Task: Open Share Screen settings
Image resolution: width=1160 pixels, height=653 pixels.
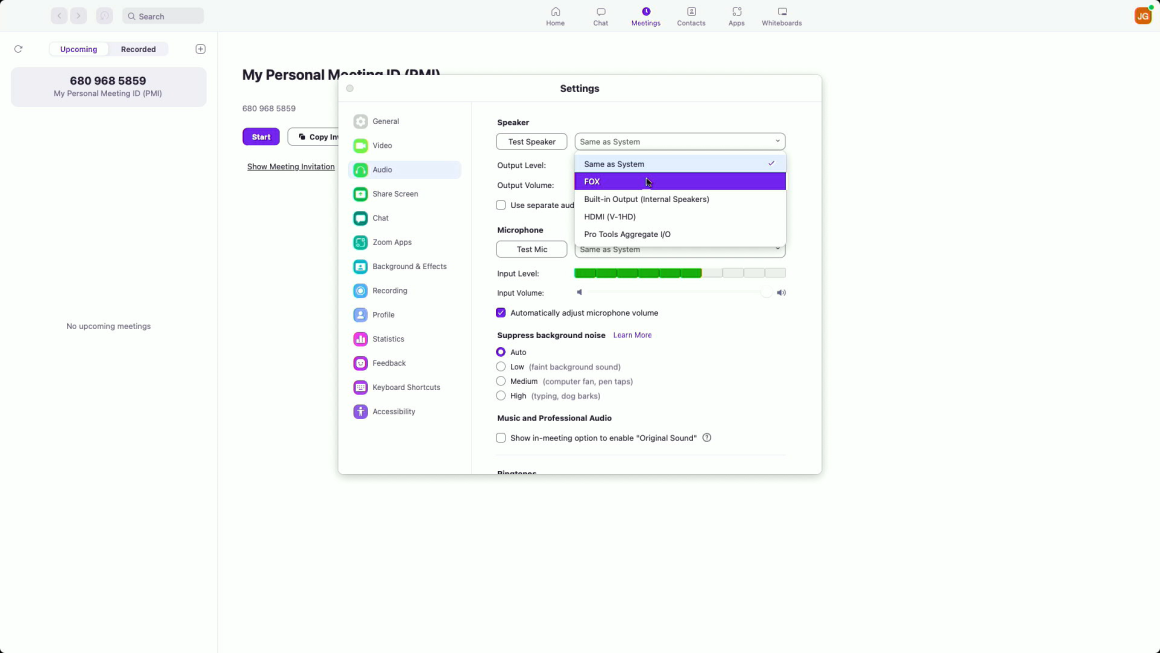Action: pyautogui.click(x=394, y=194)
